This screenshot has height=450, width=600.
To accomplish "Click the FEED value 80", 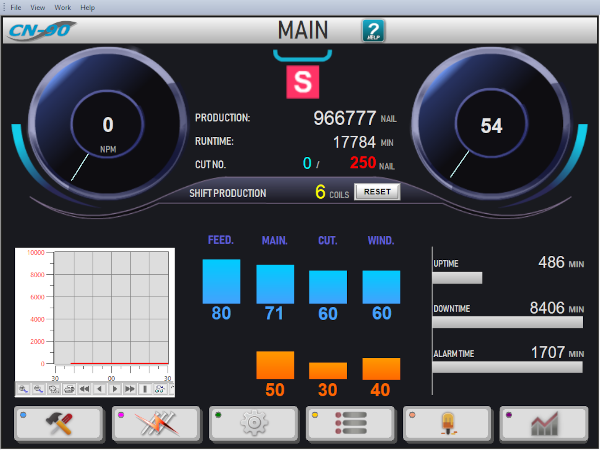I will [221, 313].
